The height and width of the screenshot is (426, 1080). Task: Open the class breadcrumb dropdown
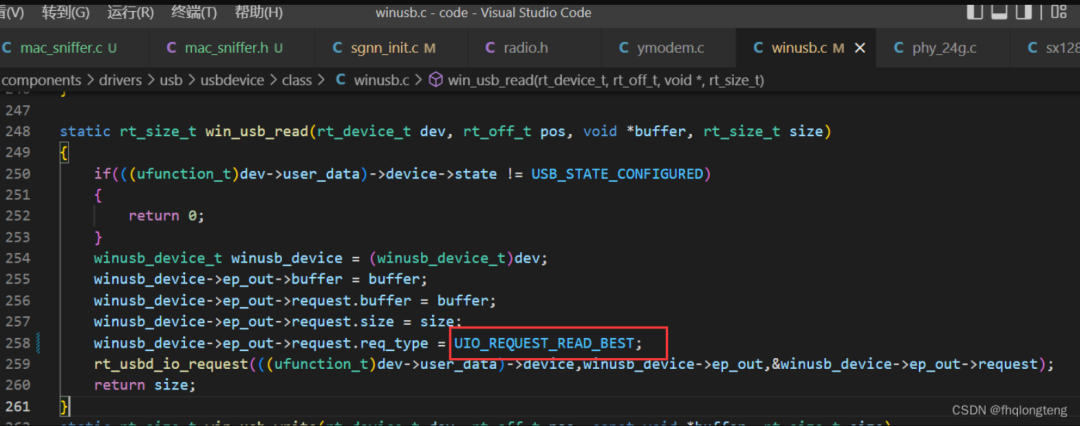pyautogui.click(x=296, y=81)
